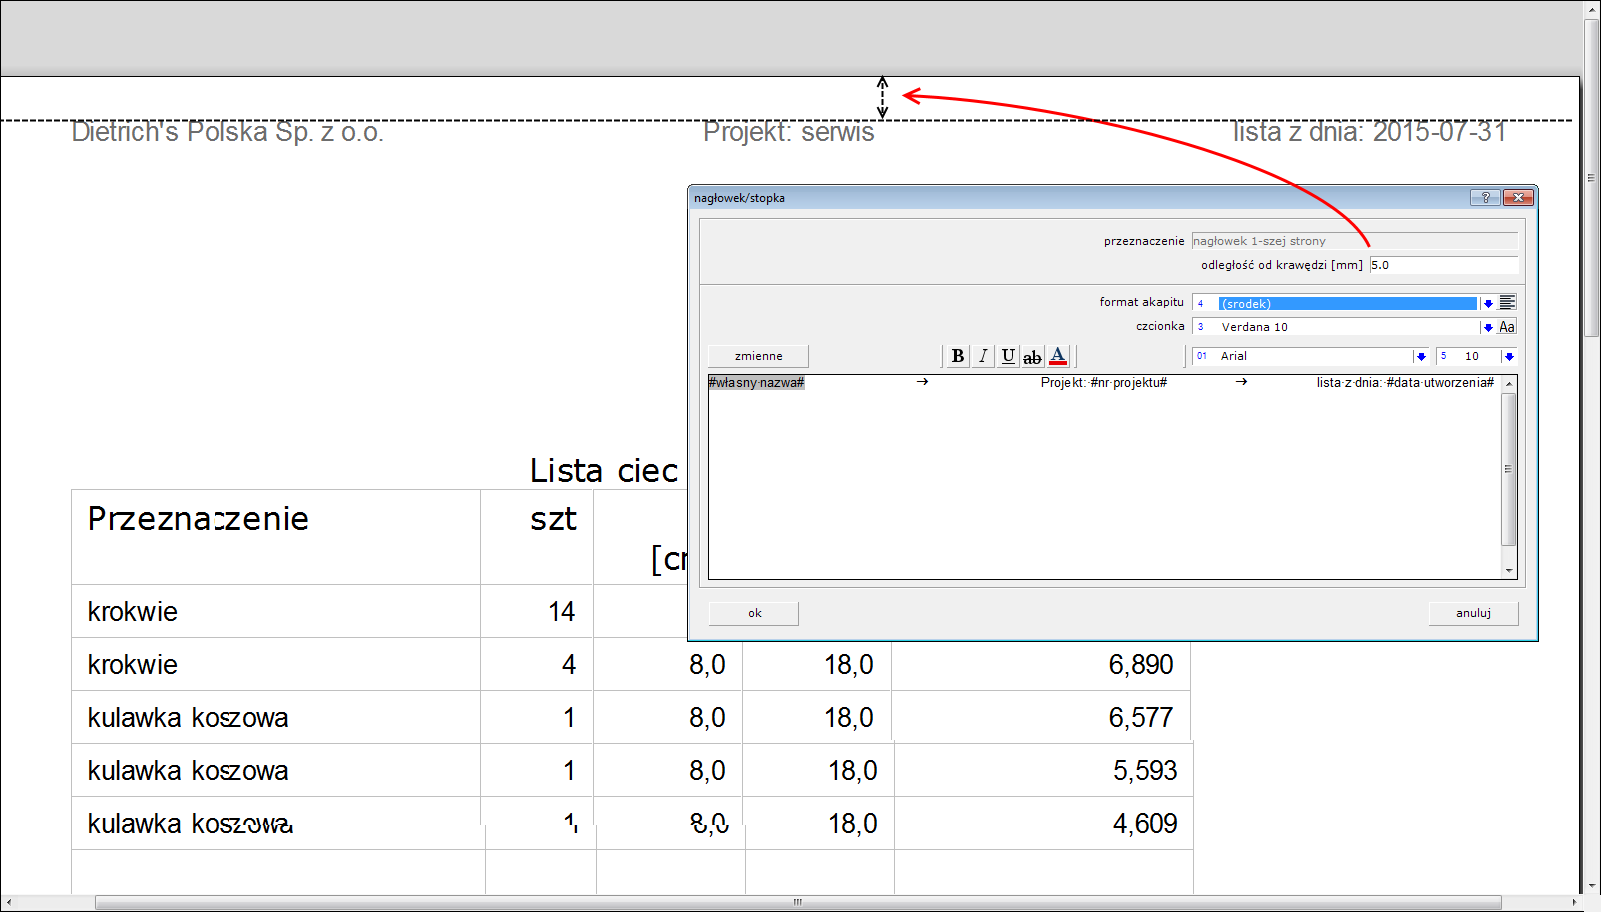Click the odległość od krawędzi input field

1442,265
